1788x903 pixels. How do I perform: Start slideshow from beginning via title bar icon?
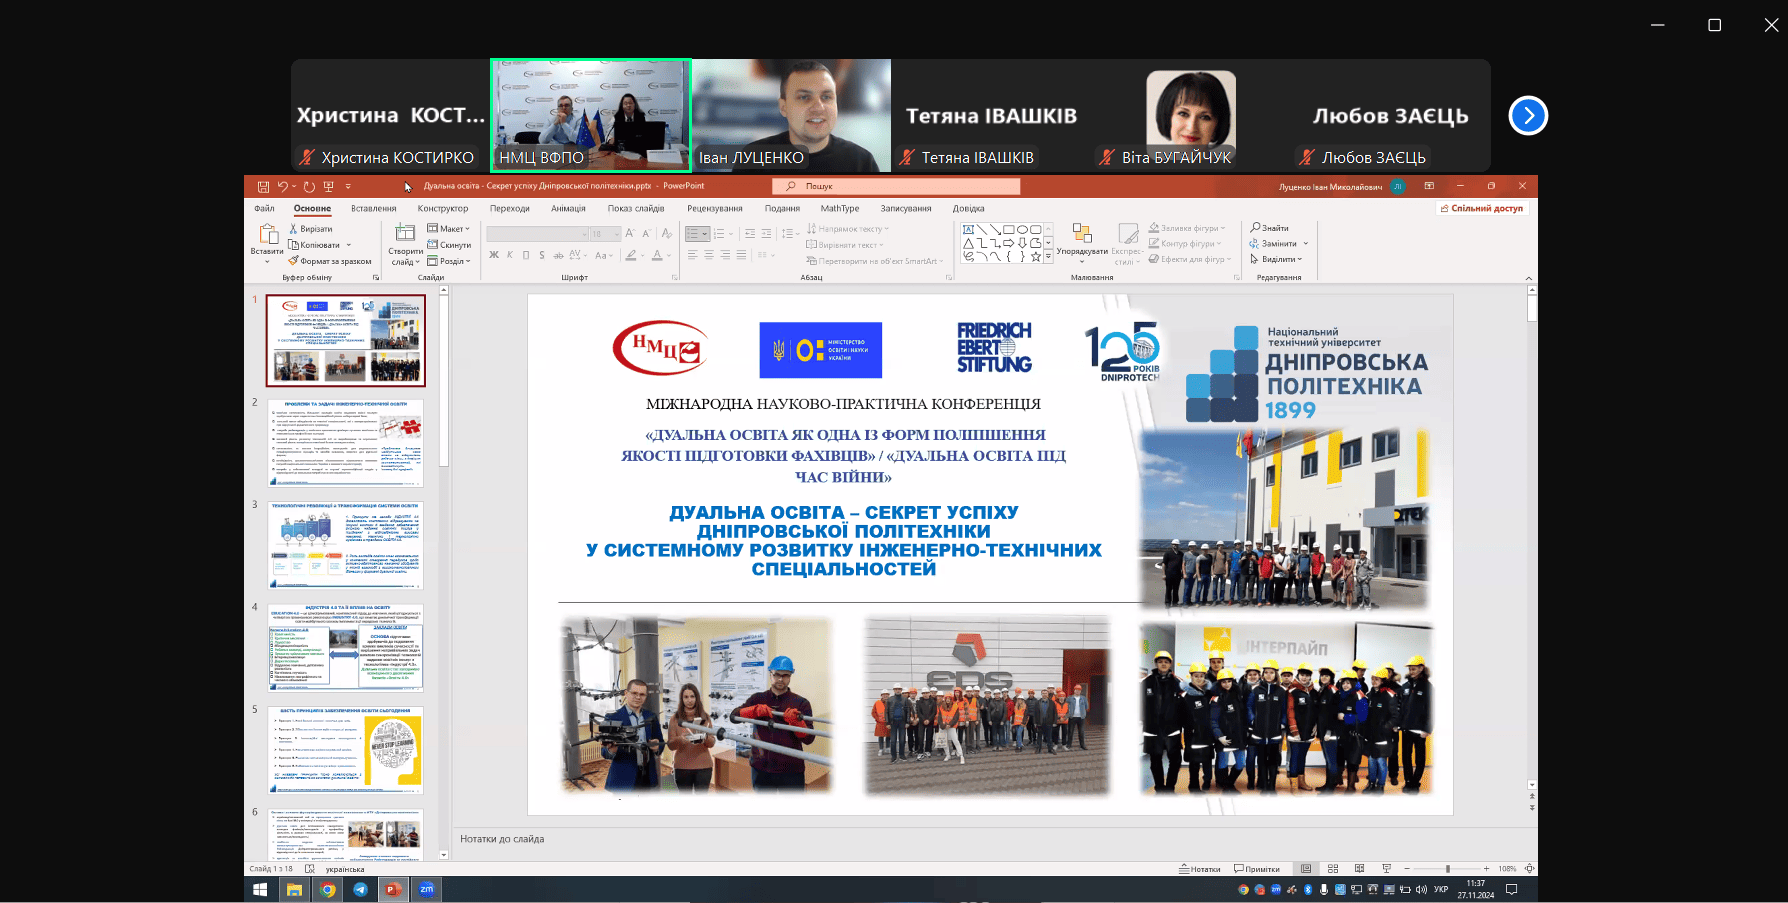pyautogui.click(x=328, y=187)
